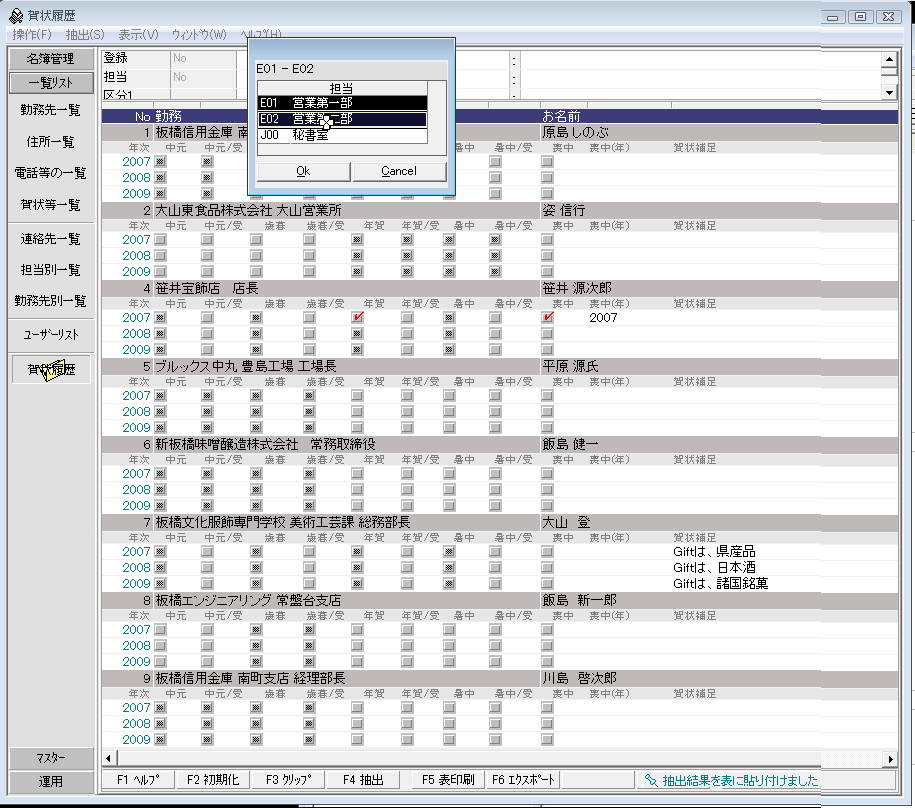The height and width of the screenshot is (808, 915).
Task: Open 勤務先一覧 from the sidebar
Action: pos(51,110)
